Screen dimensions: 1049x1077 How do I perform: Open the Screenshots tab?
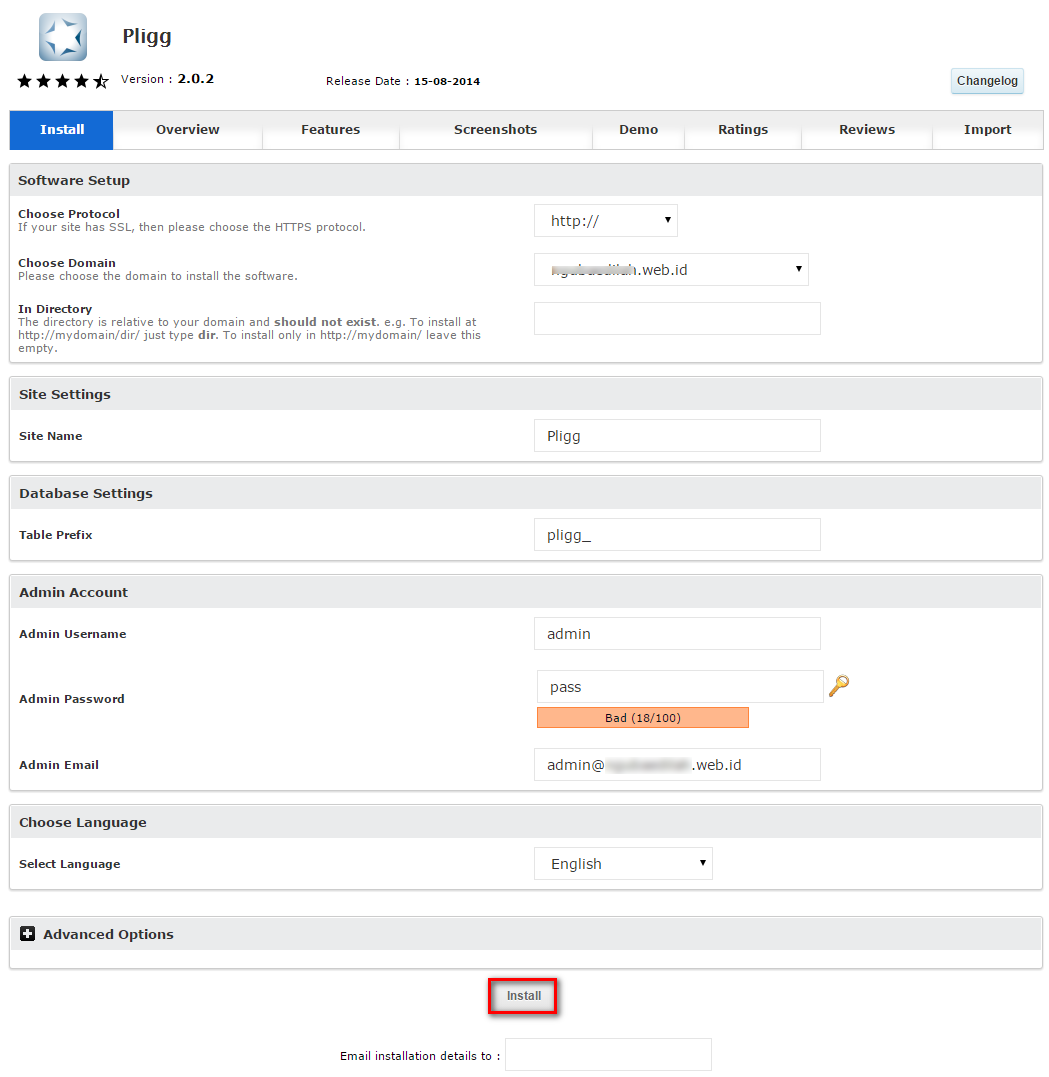point(495,130)
